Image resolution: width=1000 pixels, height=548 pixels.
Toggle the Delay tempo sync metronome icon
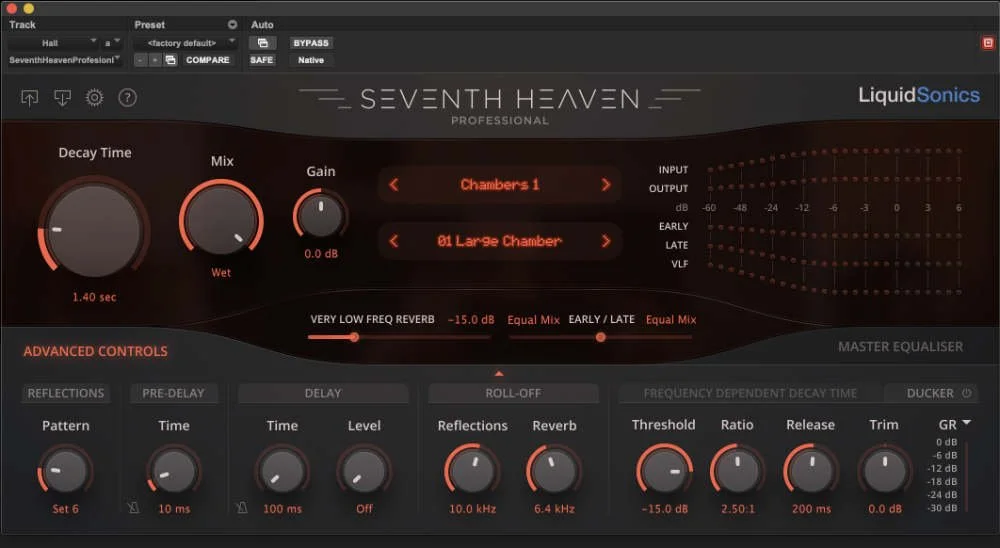click(242, 508)
